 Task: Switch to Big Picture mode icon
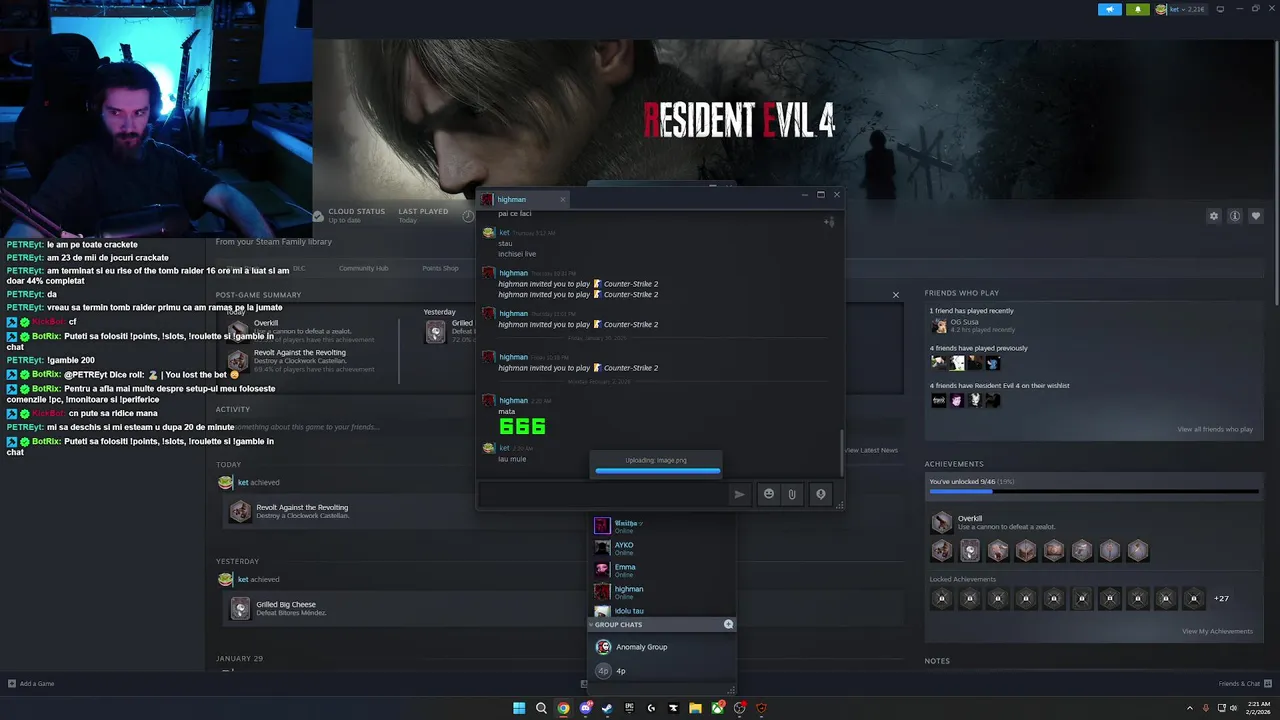click(x=1220, y=9)
